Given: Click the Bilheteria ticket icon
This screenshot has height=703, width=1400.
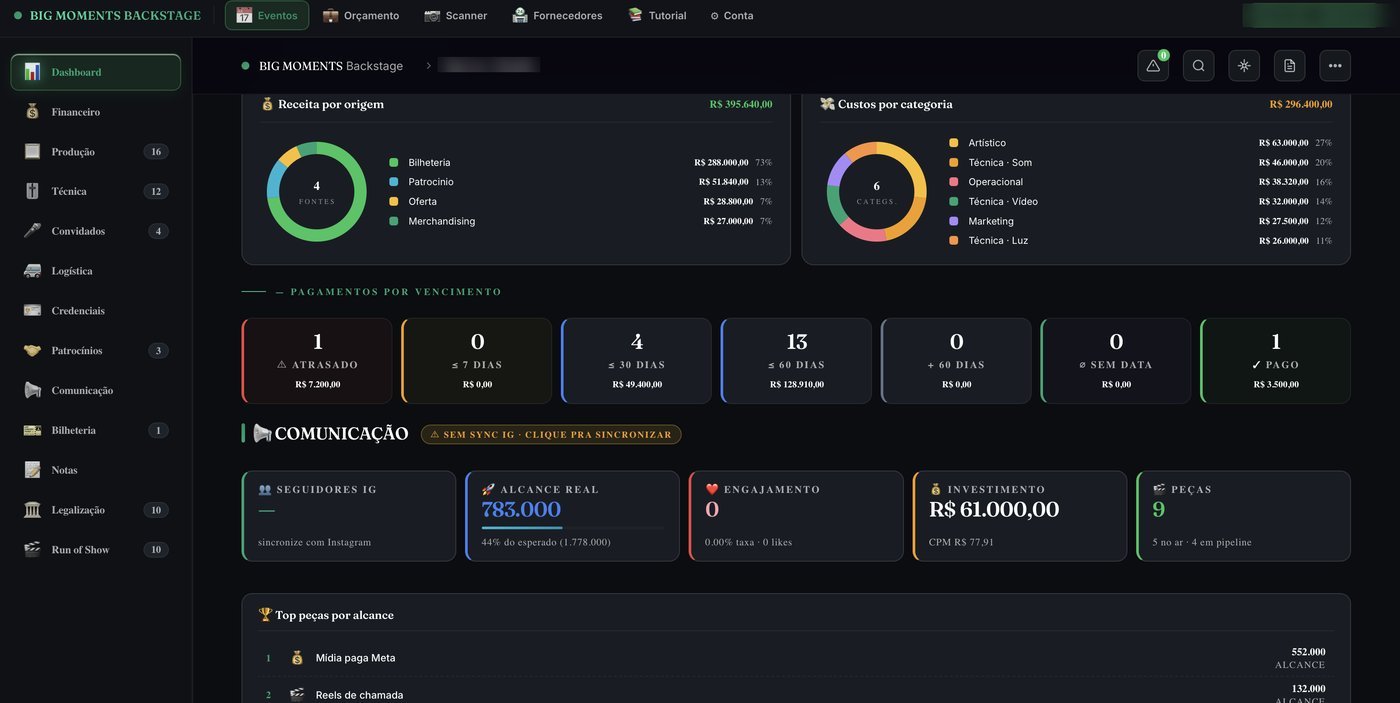Looking at the screenshot, I should (x=32, y=430).
